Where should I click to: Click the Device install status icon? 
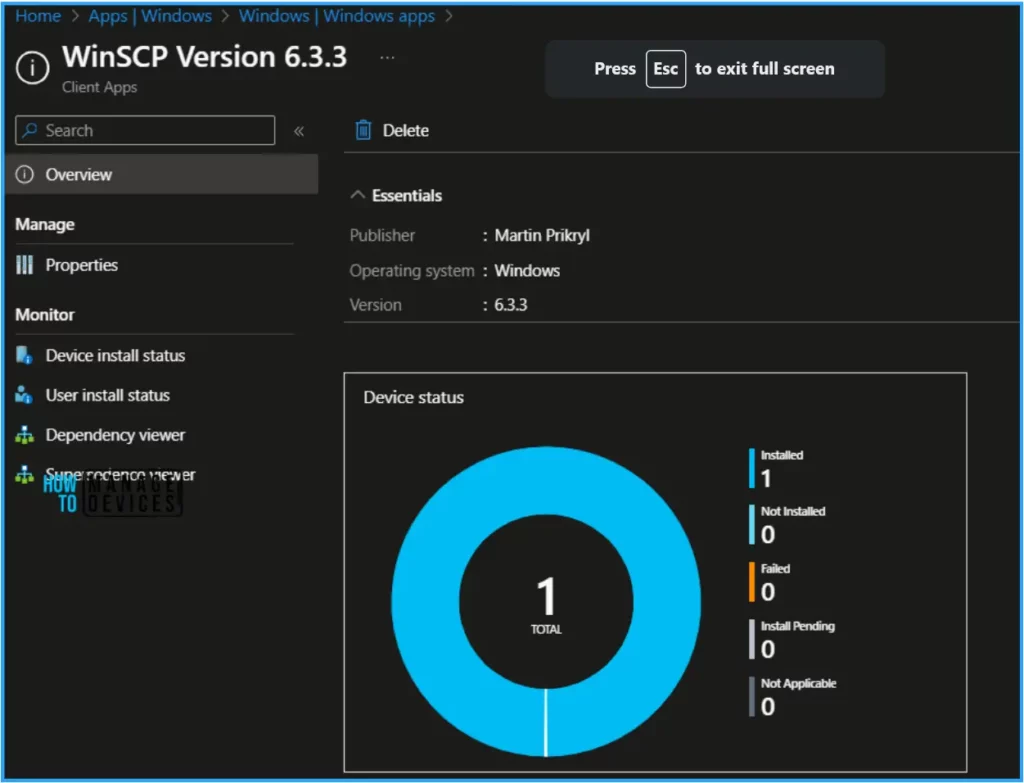pyautogui.click(x=24, y=355)
